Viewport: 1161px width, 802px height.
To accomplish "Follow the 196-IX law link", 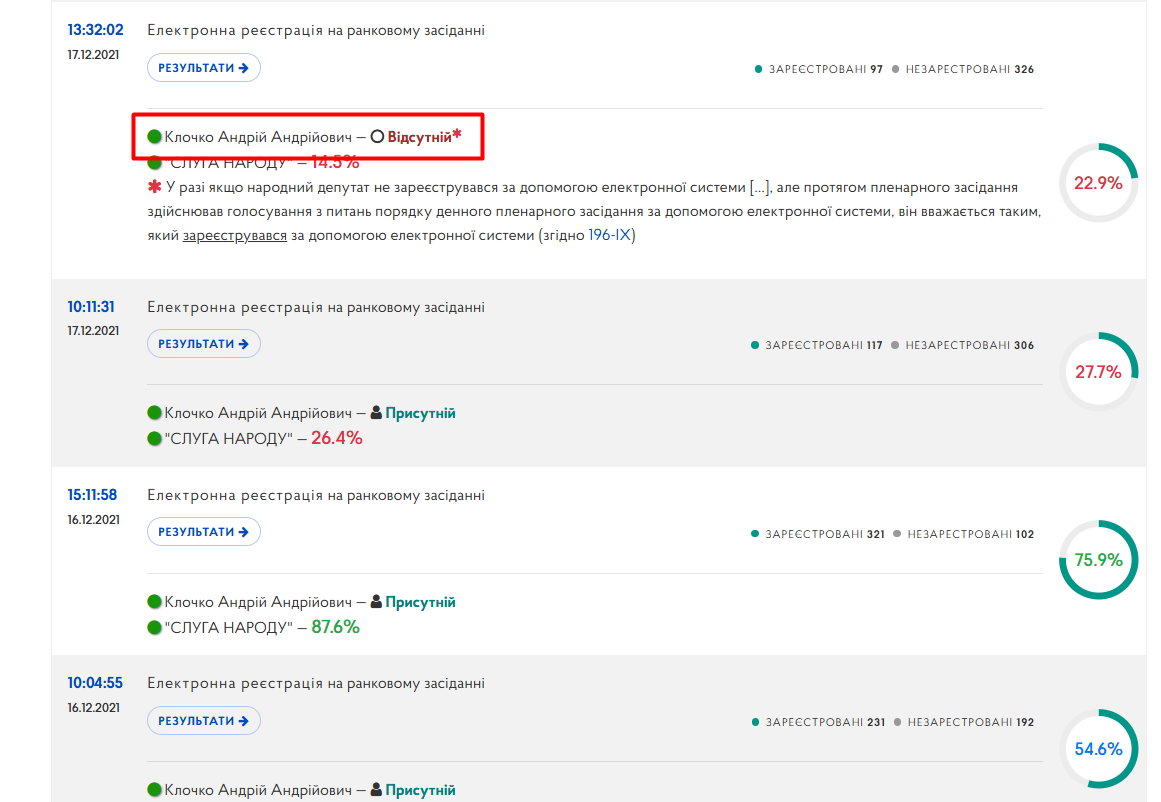I will click(x=609, y=235).
